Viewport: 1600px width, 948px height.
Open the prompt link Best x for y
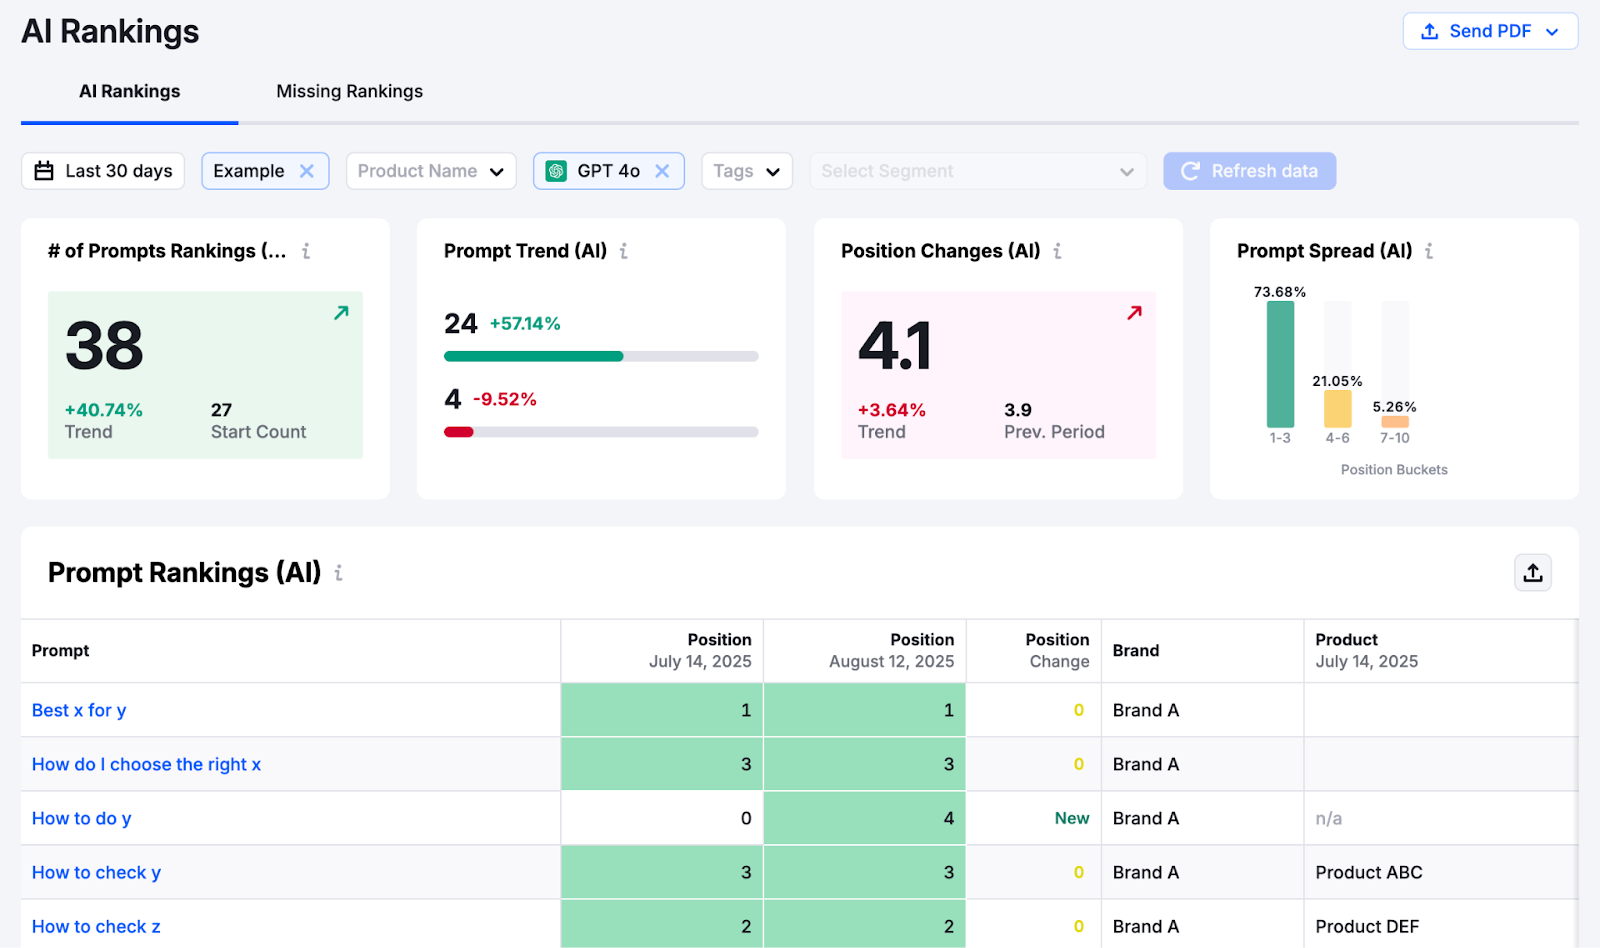78,709
